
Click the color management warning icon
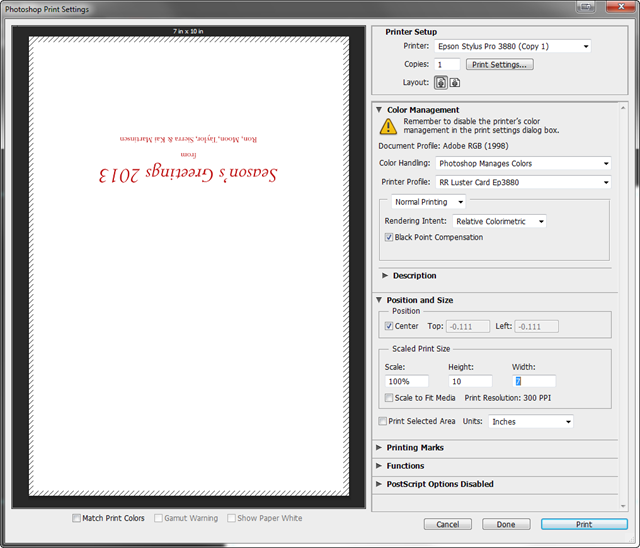click(388, 126)
